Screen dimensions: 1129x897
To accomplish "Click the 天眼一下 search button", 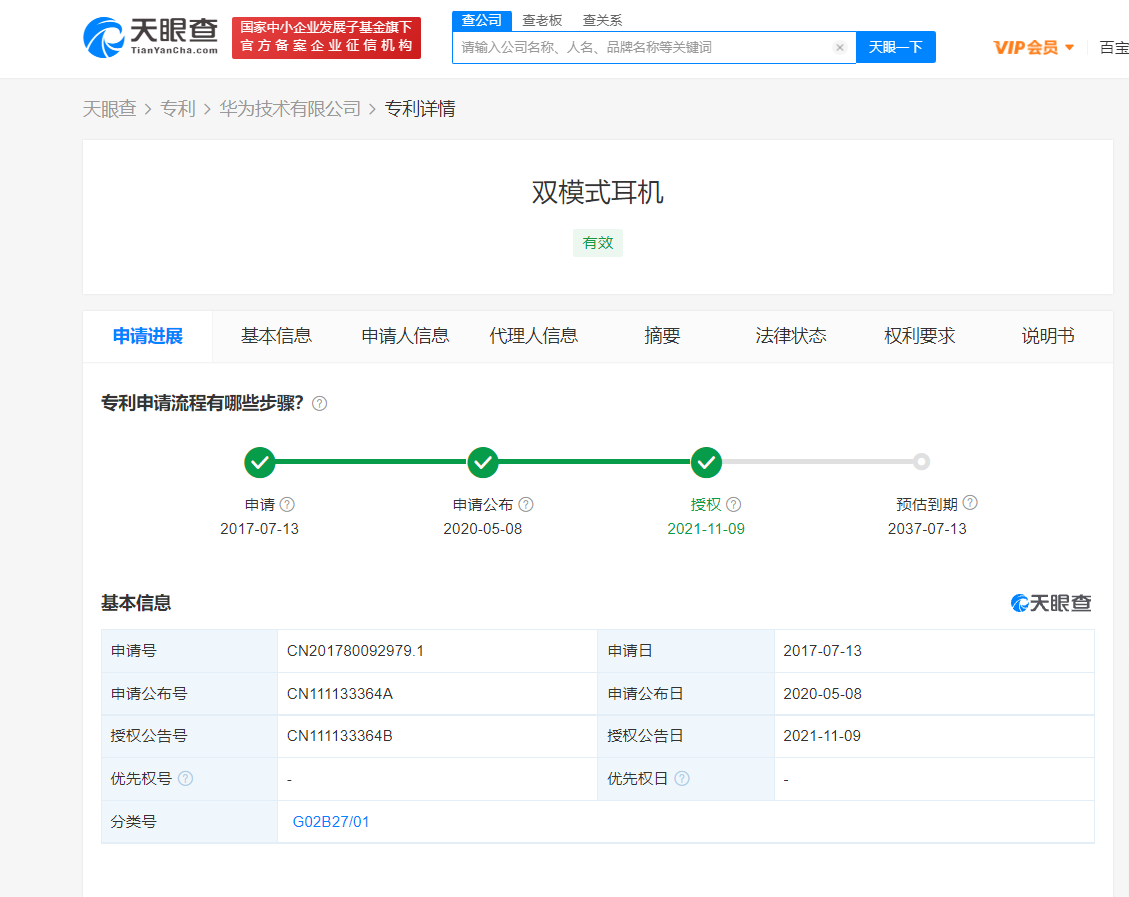I will (896, 48).
